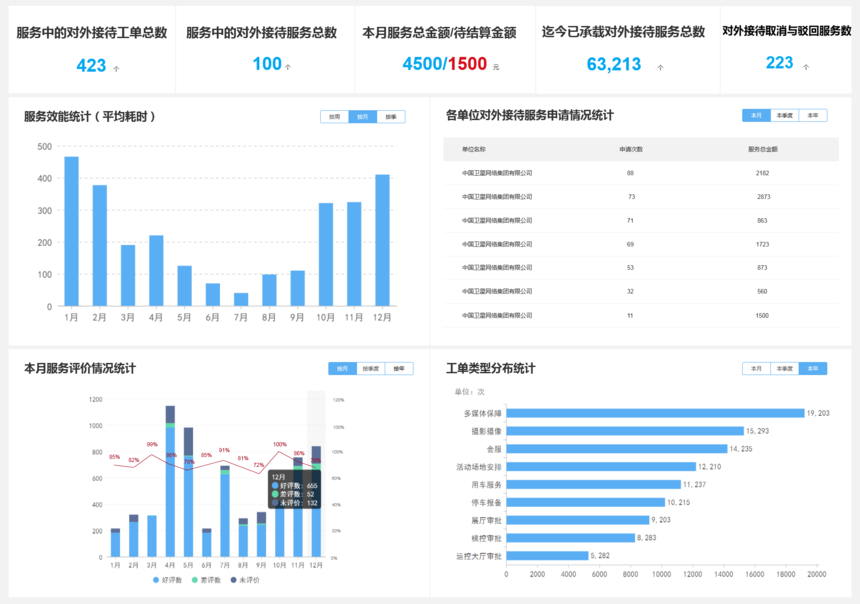Switch evaluation chart to 按季度
Image resolution: width=860 pixels, height=604 pixels.
click(x=371, y=369)
